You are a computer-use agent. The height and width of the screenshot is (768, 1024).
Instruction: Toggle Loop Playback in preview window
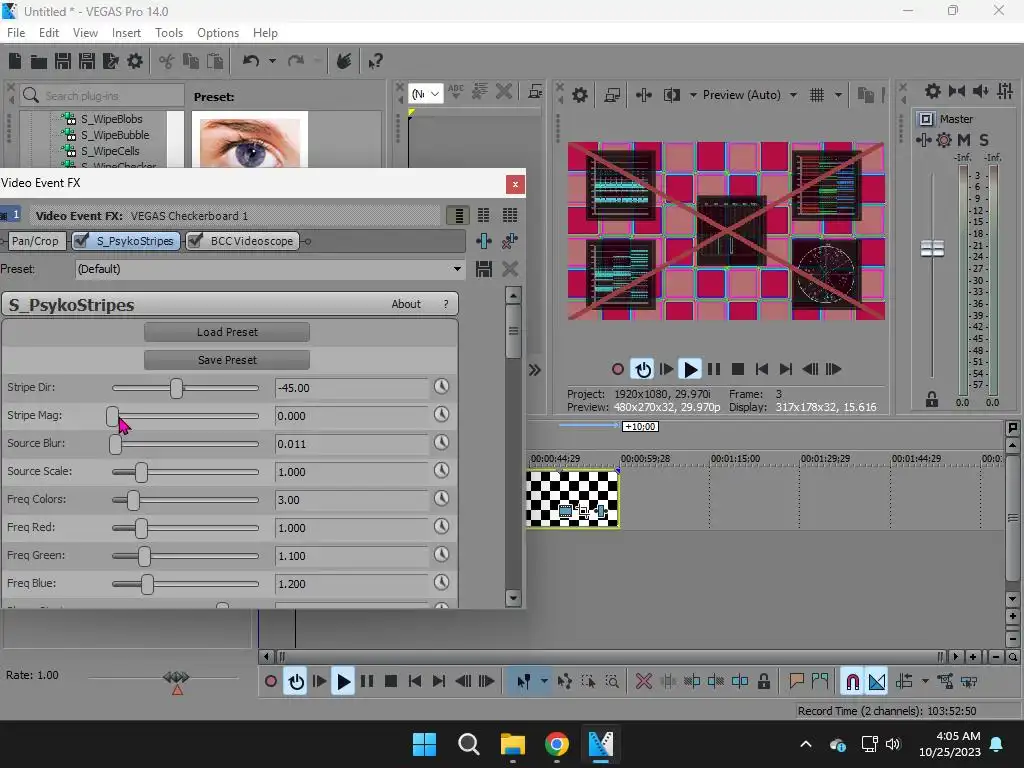click(x=643, y=370)
